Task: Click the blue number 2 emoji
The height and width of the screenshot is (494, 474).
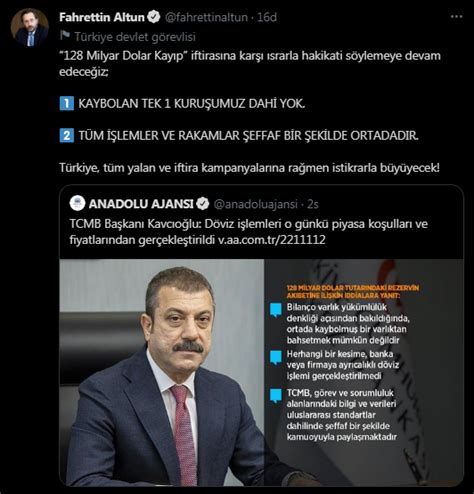Action: (x=67, y=136)
